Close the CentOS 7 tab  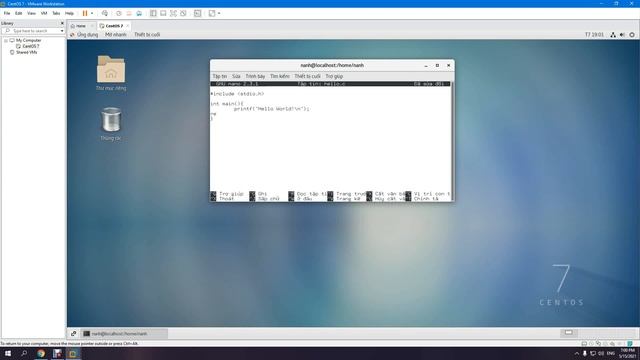click(x=127, y=26)
